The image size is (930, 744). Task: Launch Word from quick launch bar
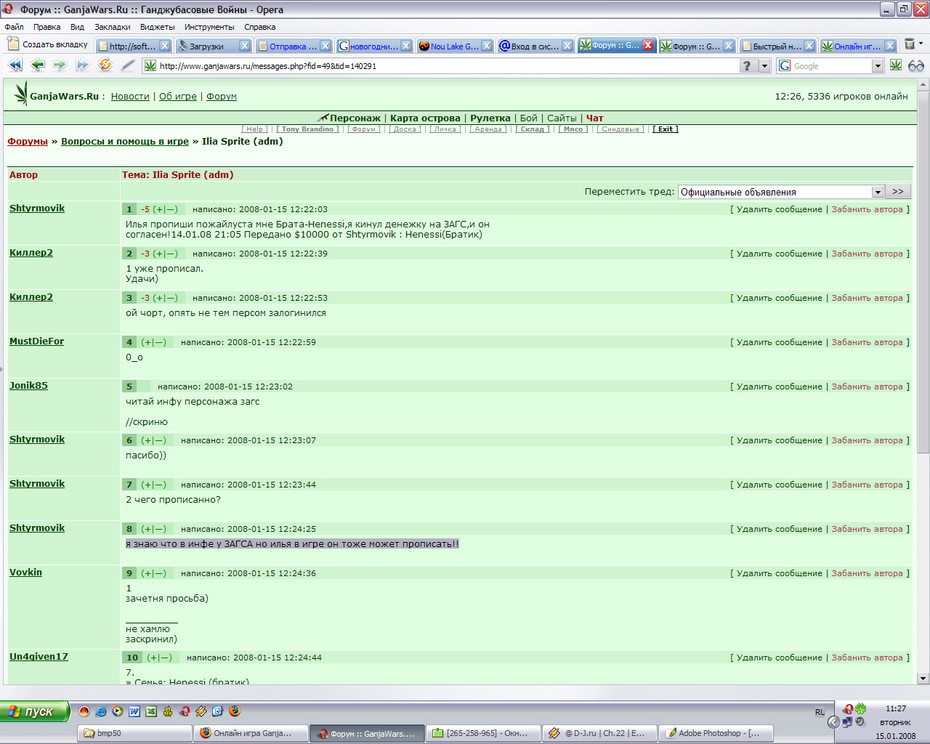[x=134, y=711]
